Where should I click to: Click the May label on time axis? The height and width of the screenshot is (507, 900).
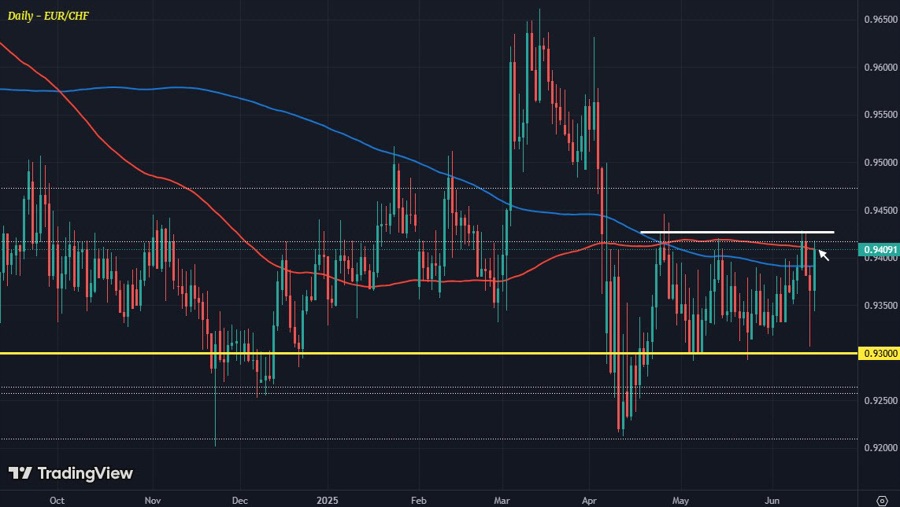(x=681, y=499)
